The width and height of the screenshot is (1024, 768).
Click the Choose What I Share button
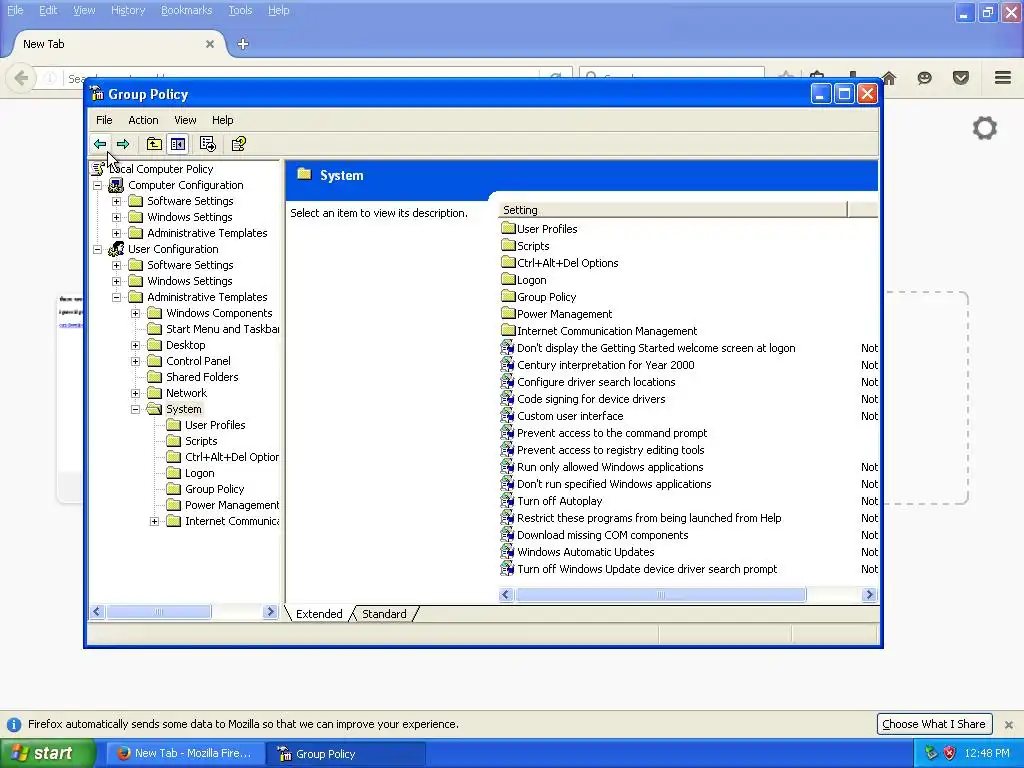pyautogui.click(x=934, y=724)
